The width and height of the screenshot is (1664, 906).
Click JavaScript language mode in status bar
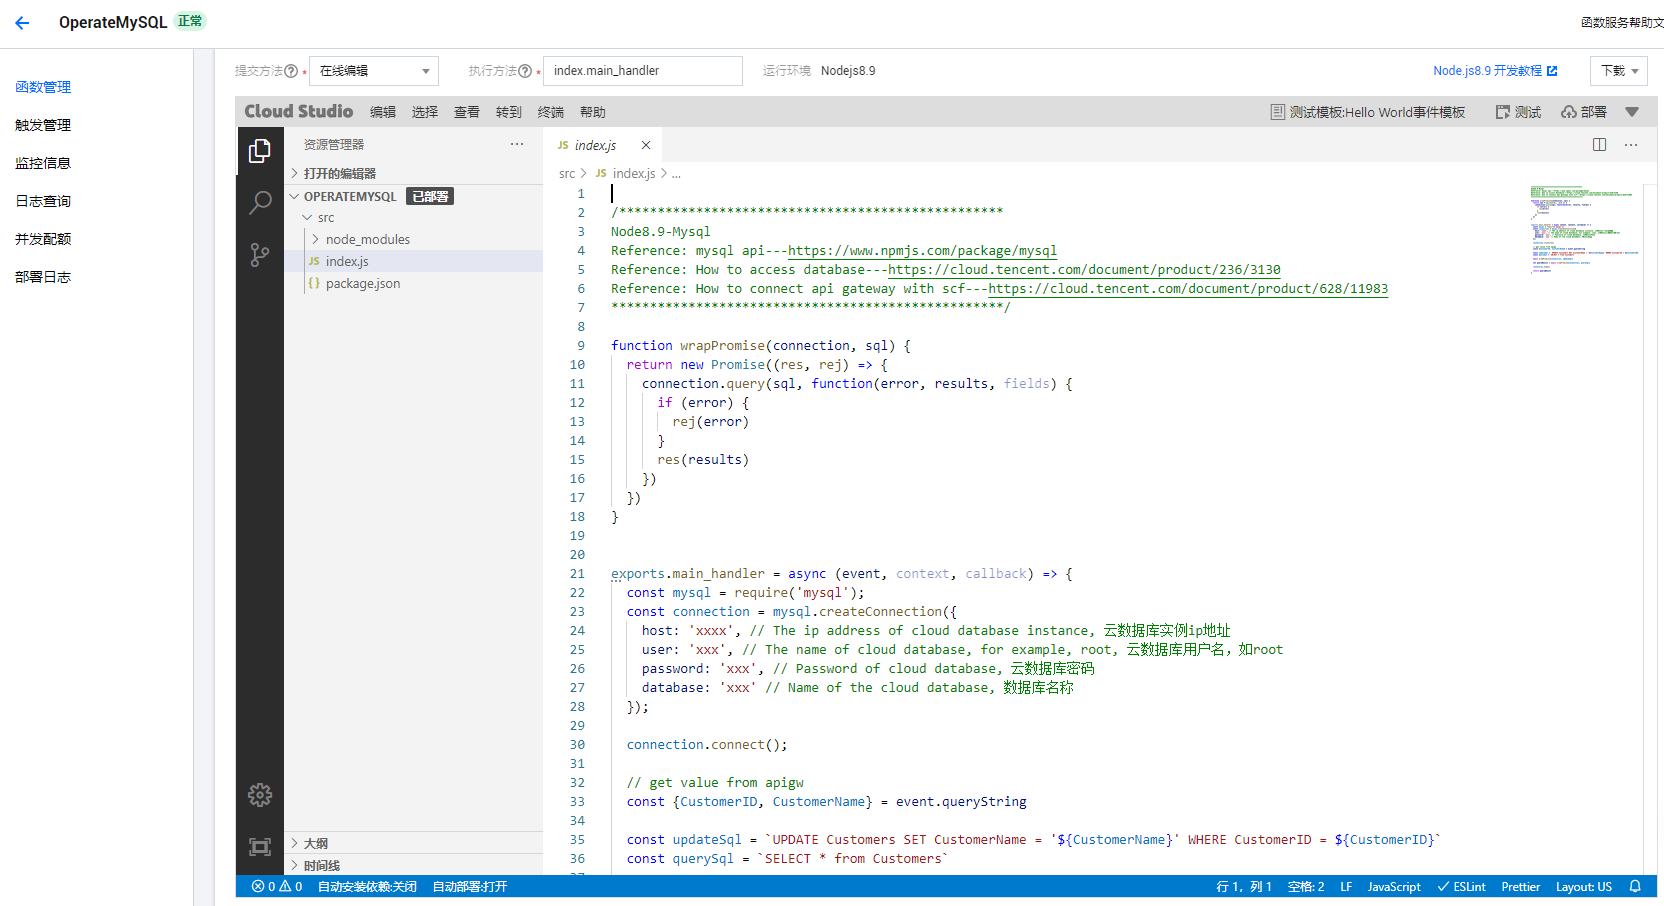[x=1394, y=887]
